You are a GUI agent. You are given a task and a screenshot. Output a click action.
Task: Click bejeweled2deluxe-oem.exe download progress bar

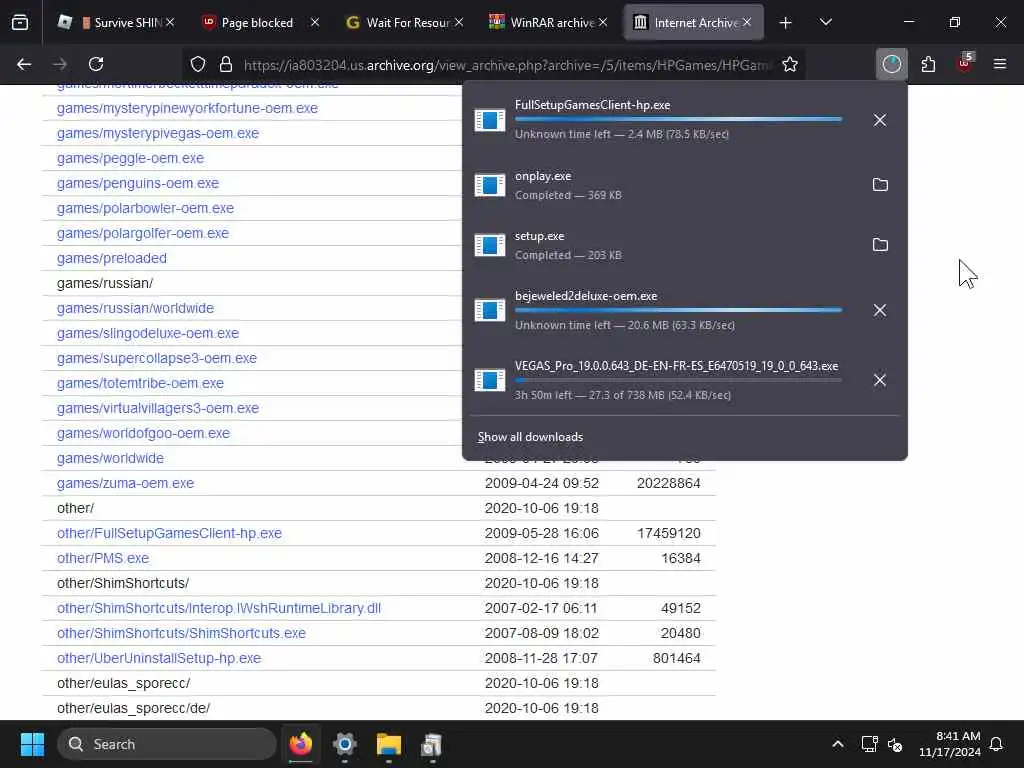(x=678, y=310)
